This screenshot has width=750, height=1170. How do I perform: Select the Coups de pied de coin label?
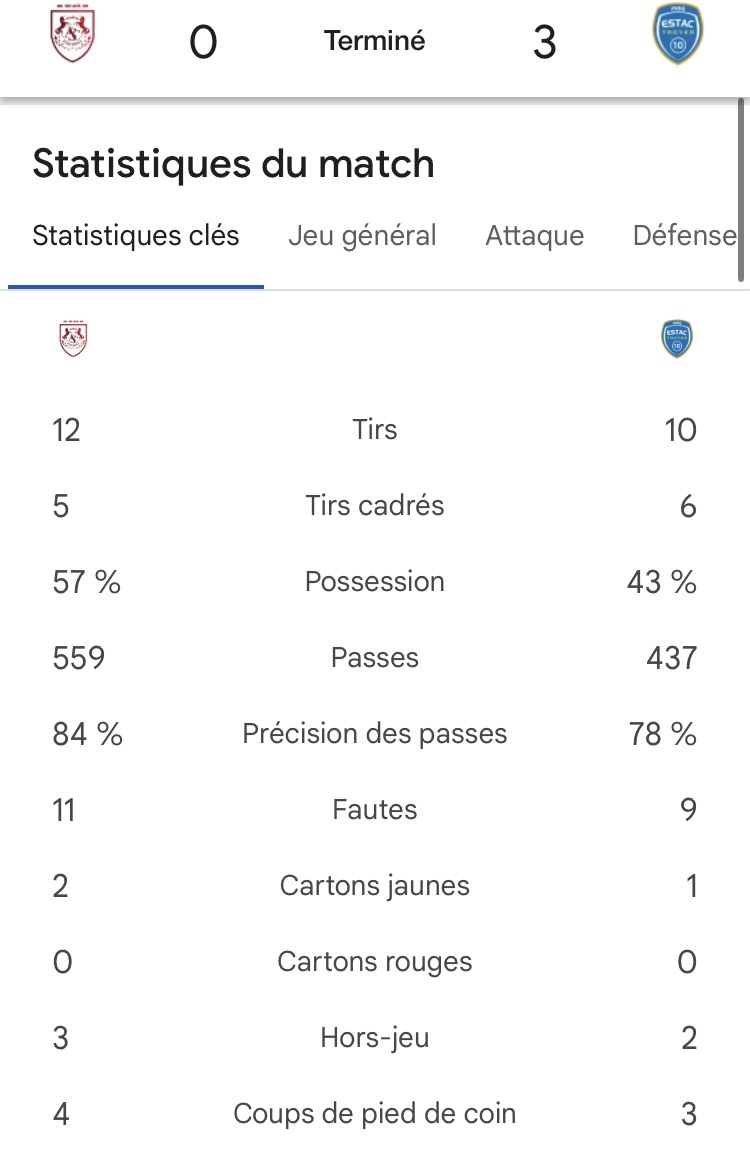click(x=375, y=1114)
